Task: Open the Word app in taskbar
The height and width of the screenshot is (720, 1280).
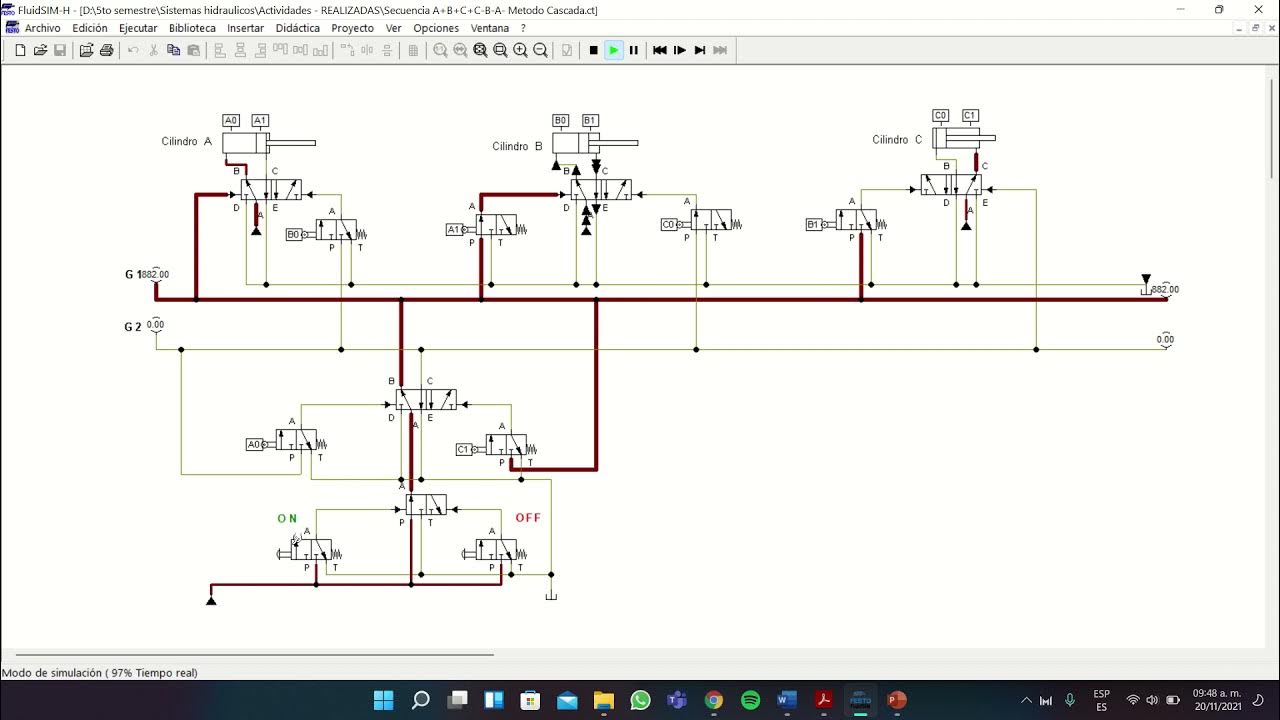Action: pos(786,700)
